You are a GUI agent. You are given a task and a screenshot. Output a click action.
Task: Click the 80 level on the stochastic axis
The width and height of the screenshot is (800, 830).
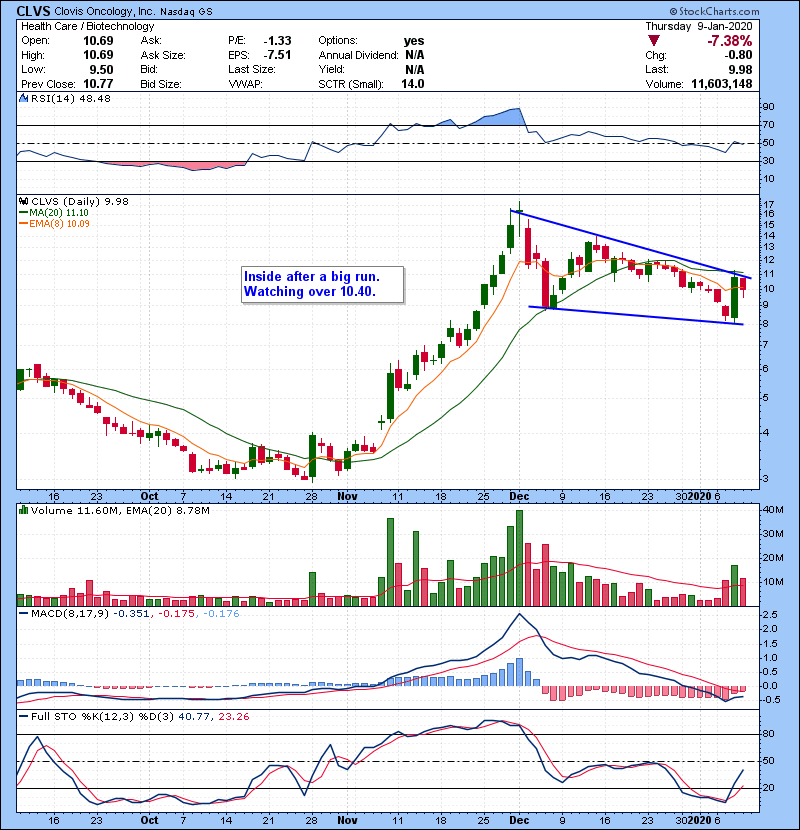768,734
